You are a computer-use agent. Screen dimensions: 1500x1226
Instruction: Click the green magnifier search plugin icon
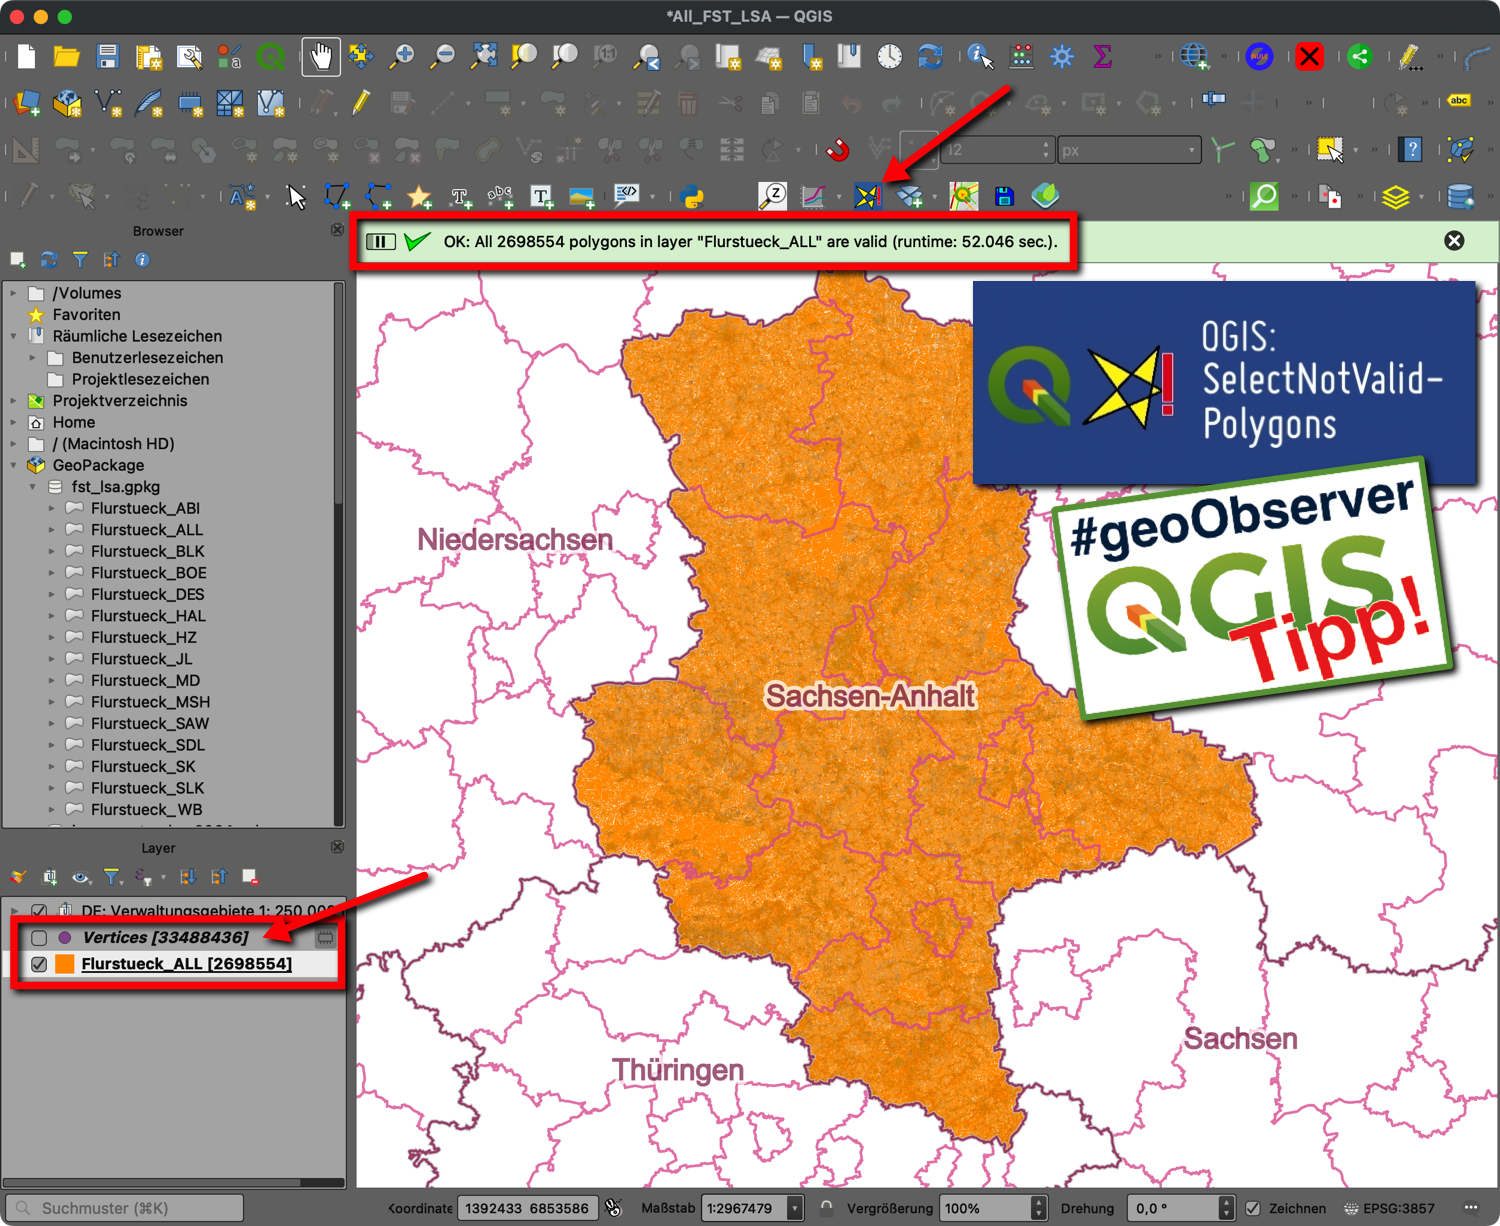click(1264, 196)
